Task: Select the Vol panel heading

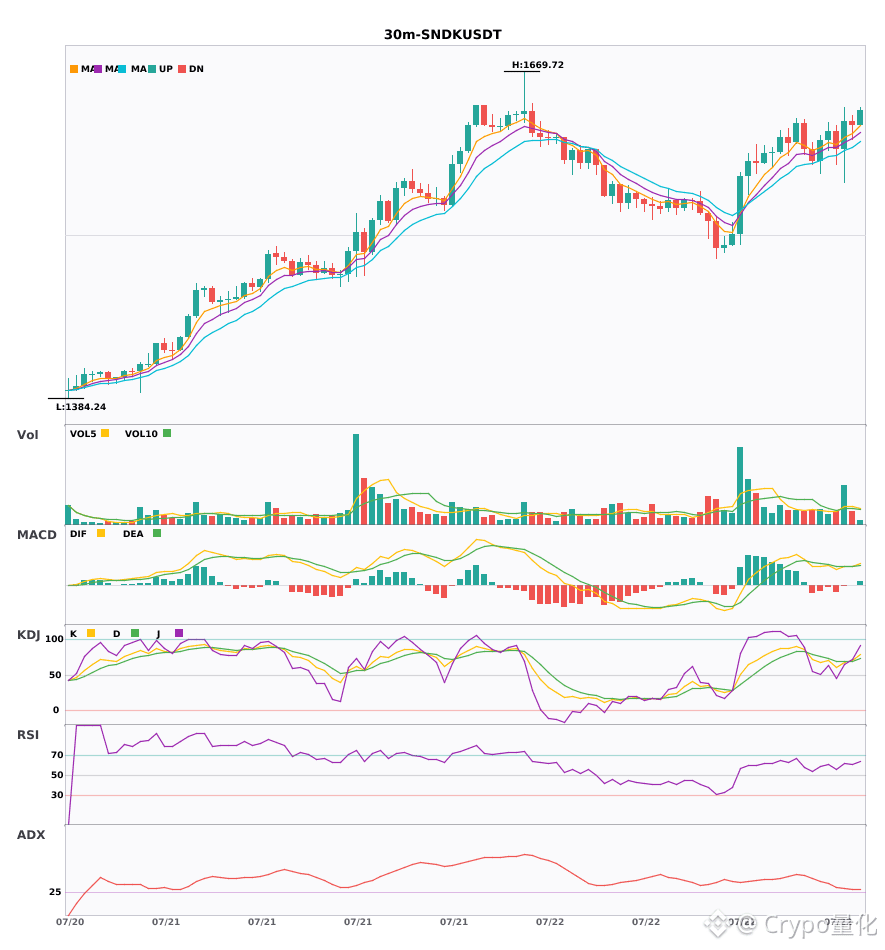Action: point(28,435)
